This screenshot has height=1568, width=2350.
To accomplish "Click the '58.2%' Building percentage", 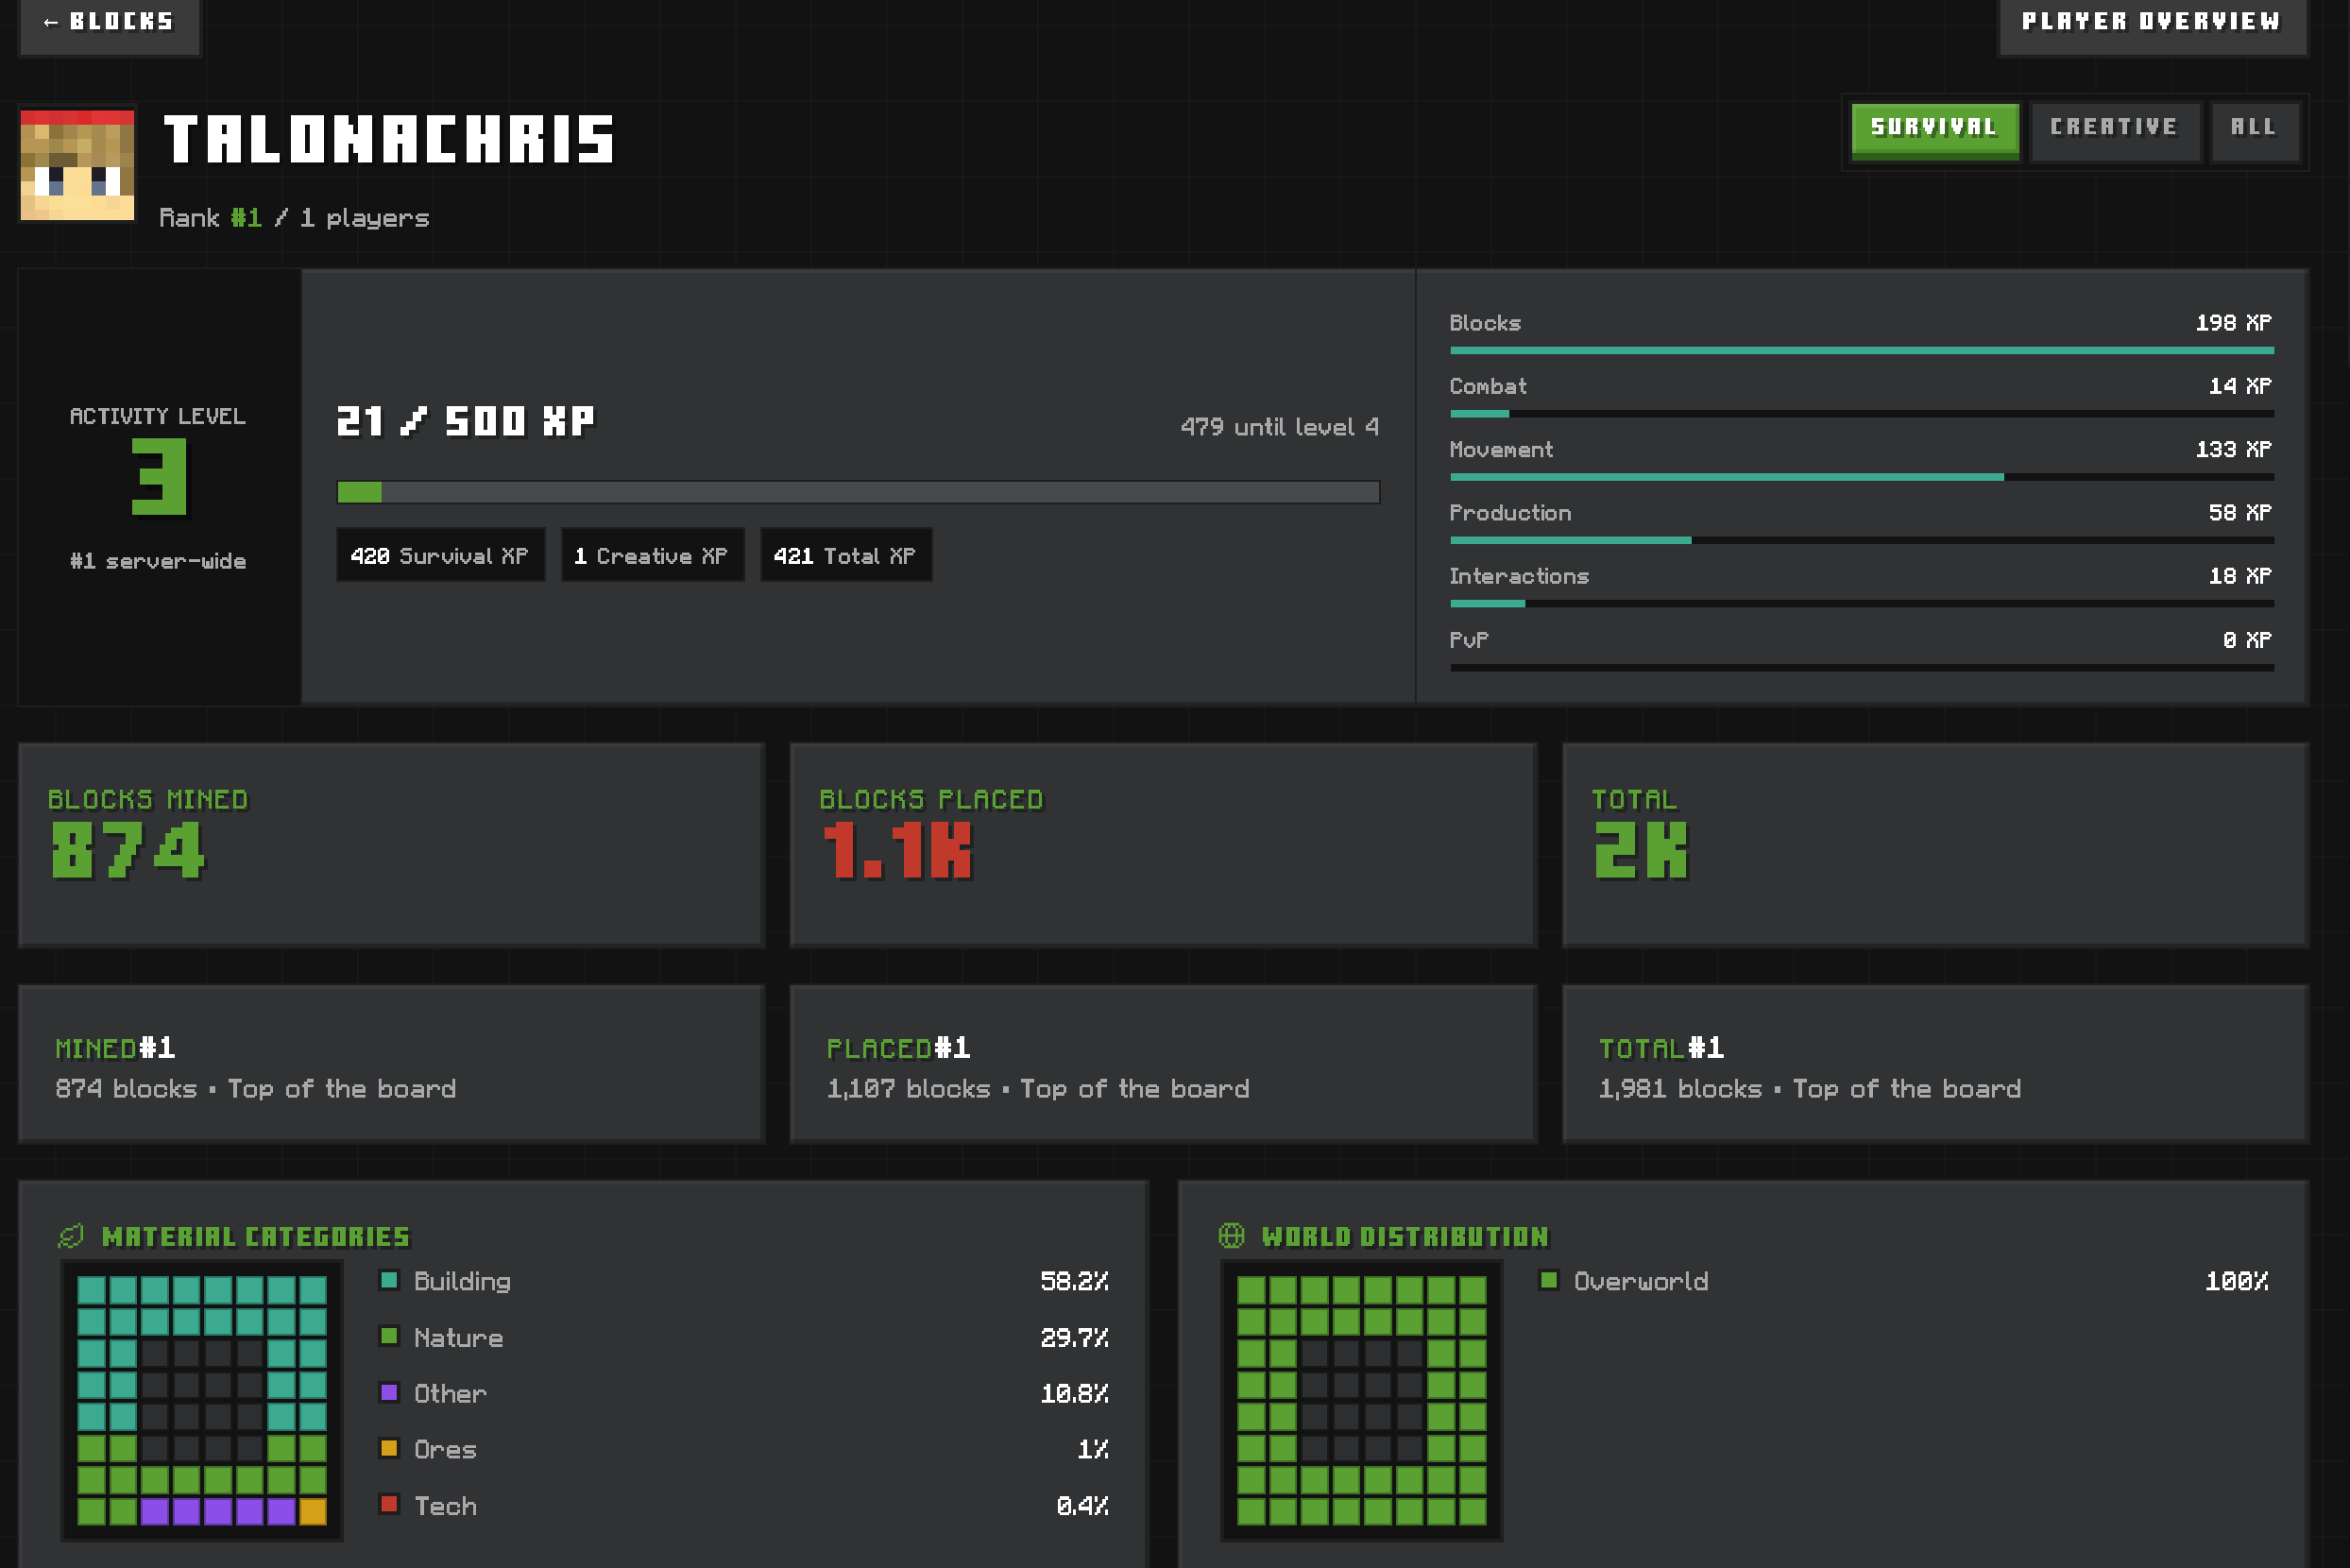I will click(x=1075, y=1281).
